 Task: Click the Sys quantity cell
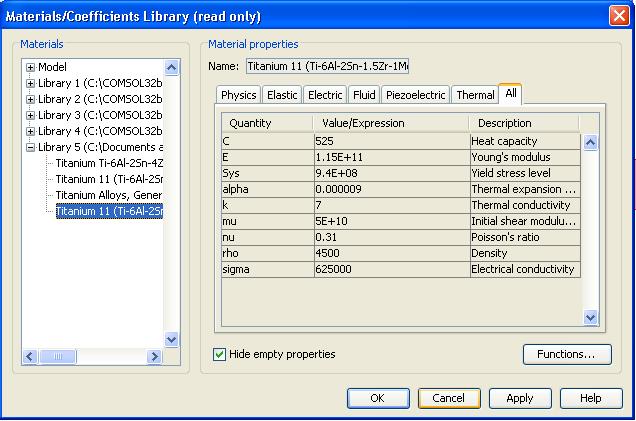[x=268, y=174]
